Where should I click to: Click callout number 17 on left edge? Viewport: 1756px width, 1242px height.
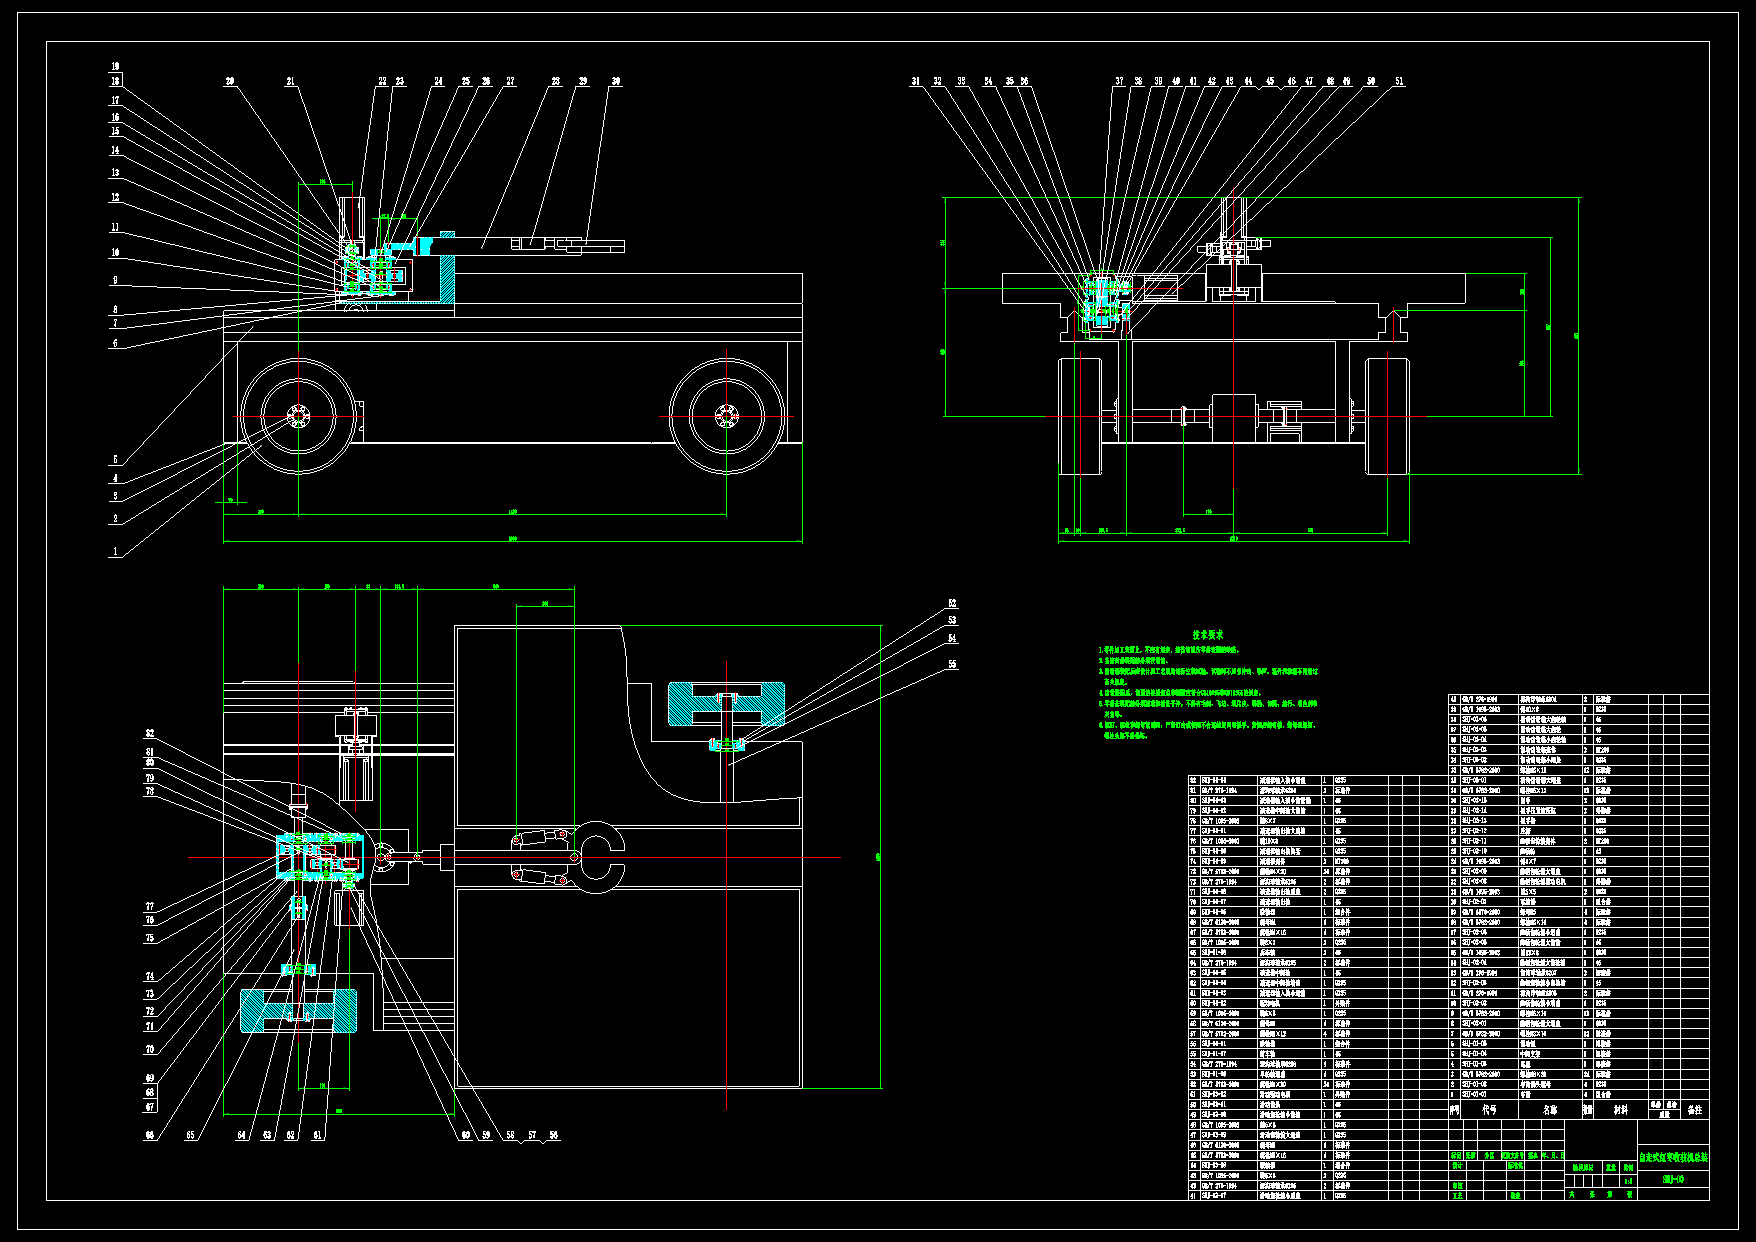[x=115, y=101]
